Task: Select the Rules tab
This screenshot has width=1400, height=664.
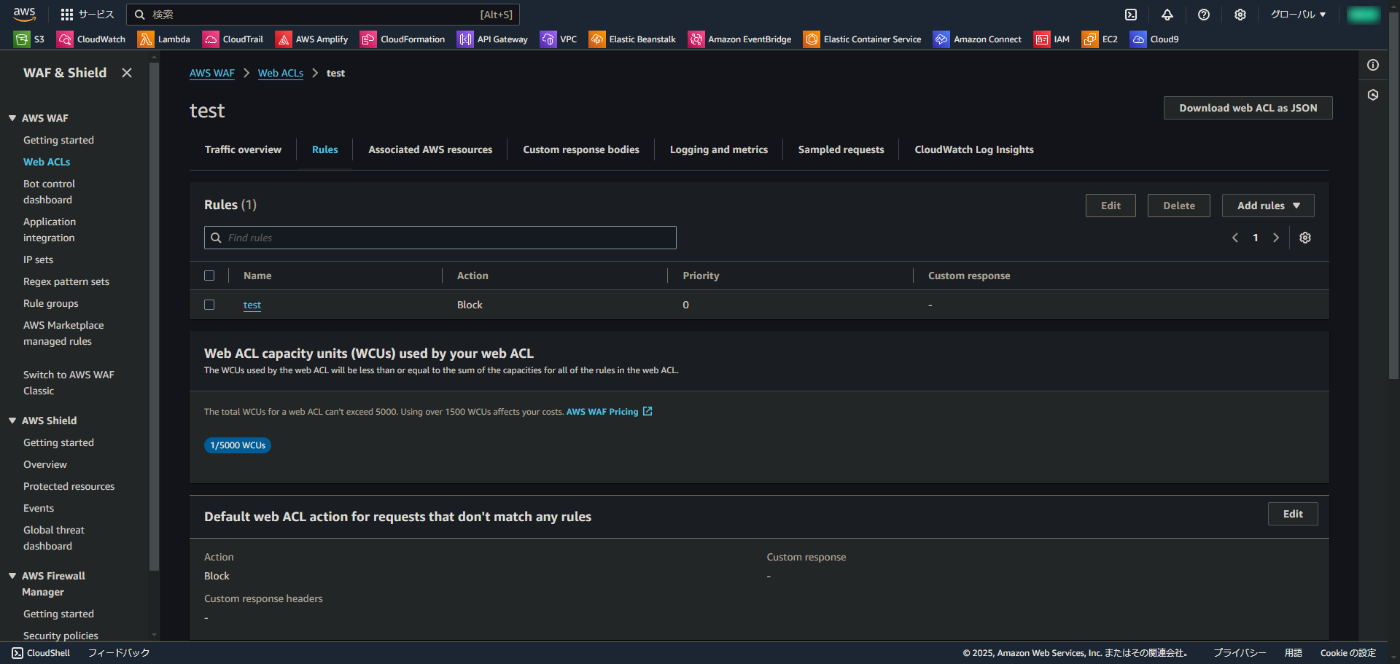Action: [325, 149]
